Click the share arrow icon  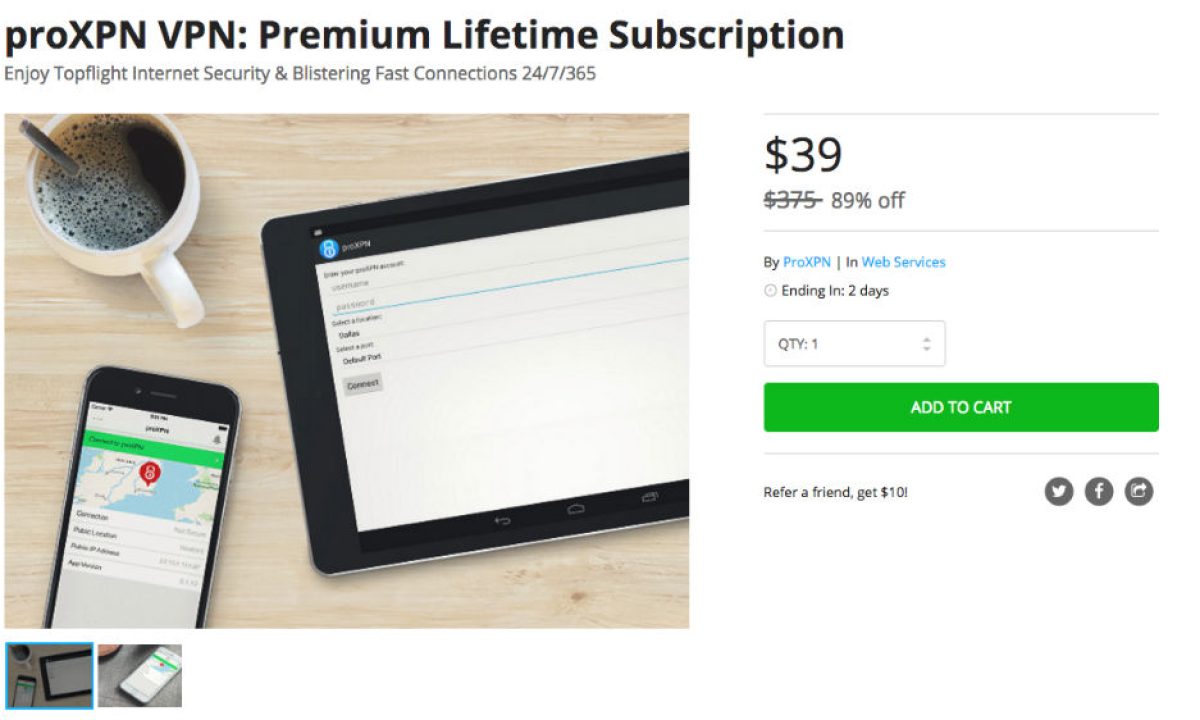(x=1139, y=491)
